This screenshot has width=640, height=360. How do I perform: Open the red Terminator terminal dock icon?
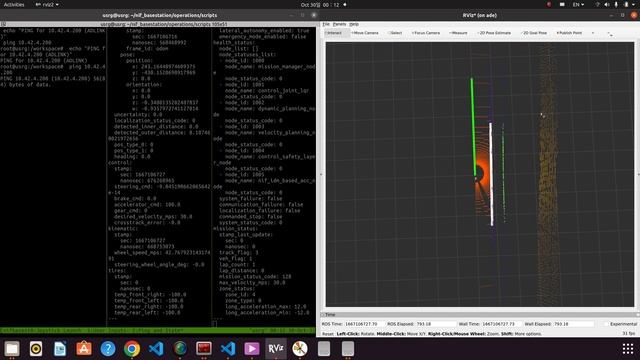click(204, 349)
